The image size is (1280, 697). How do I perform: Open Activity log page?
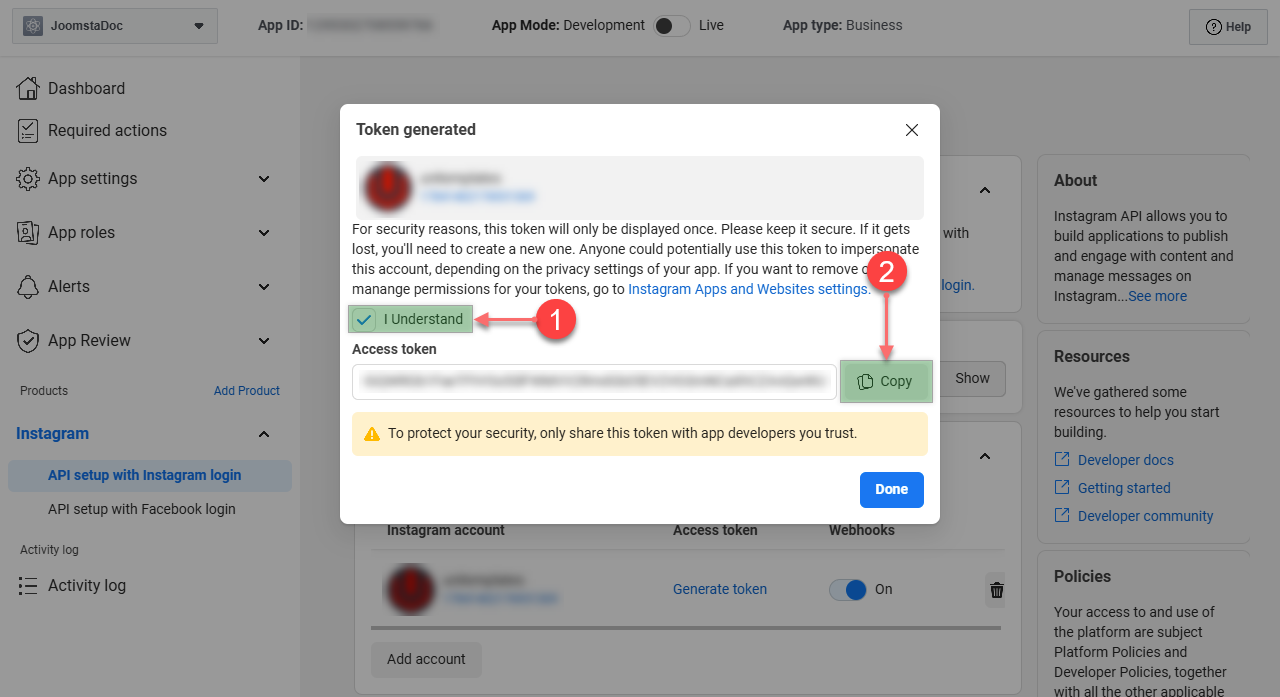tap(87, 586)
